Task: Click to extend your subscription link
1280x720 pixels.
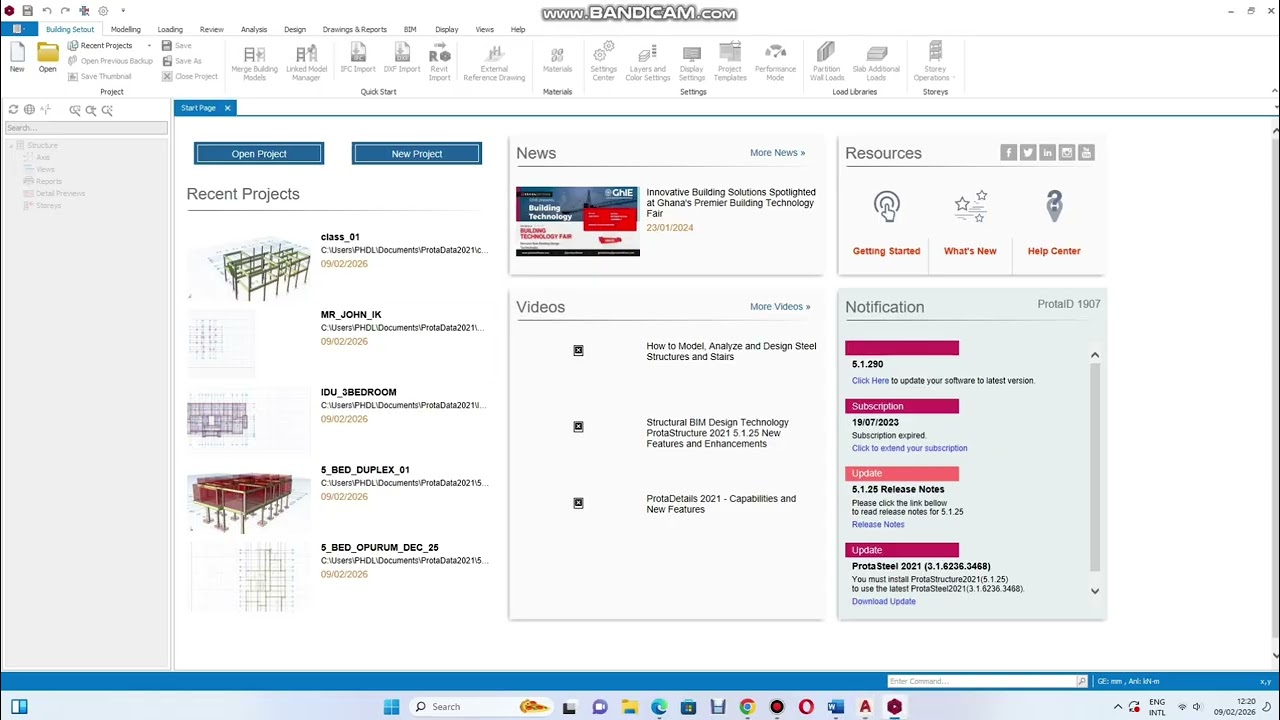Action: click(910, 449)
